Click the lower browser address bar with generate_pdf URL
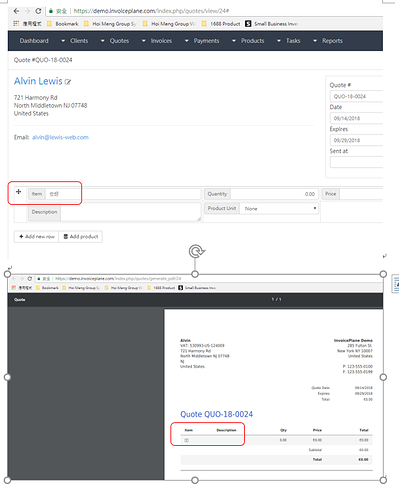 pos(118,279)
